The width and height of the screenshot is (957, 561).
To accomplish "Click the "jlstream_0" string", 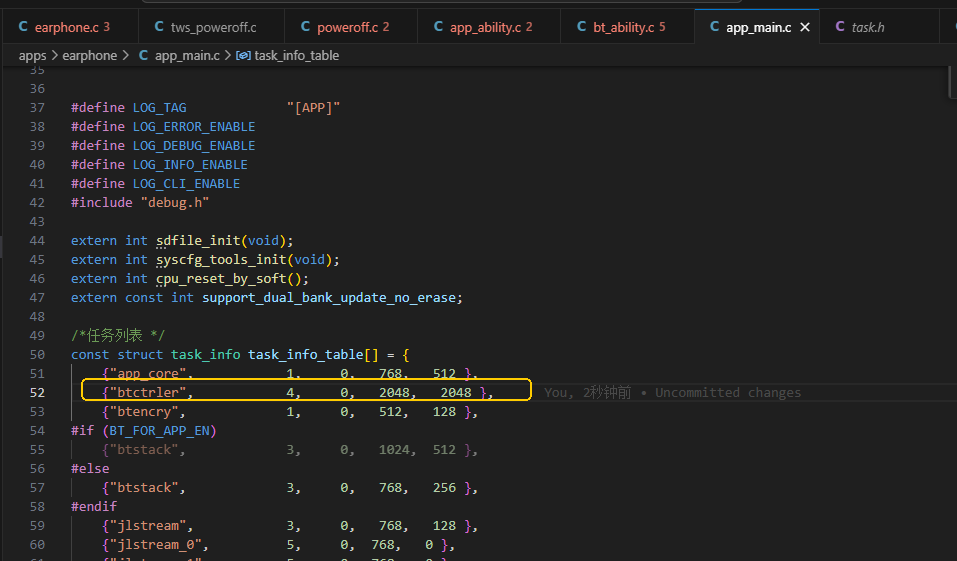I will [156, 544].
